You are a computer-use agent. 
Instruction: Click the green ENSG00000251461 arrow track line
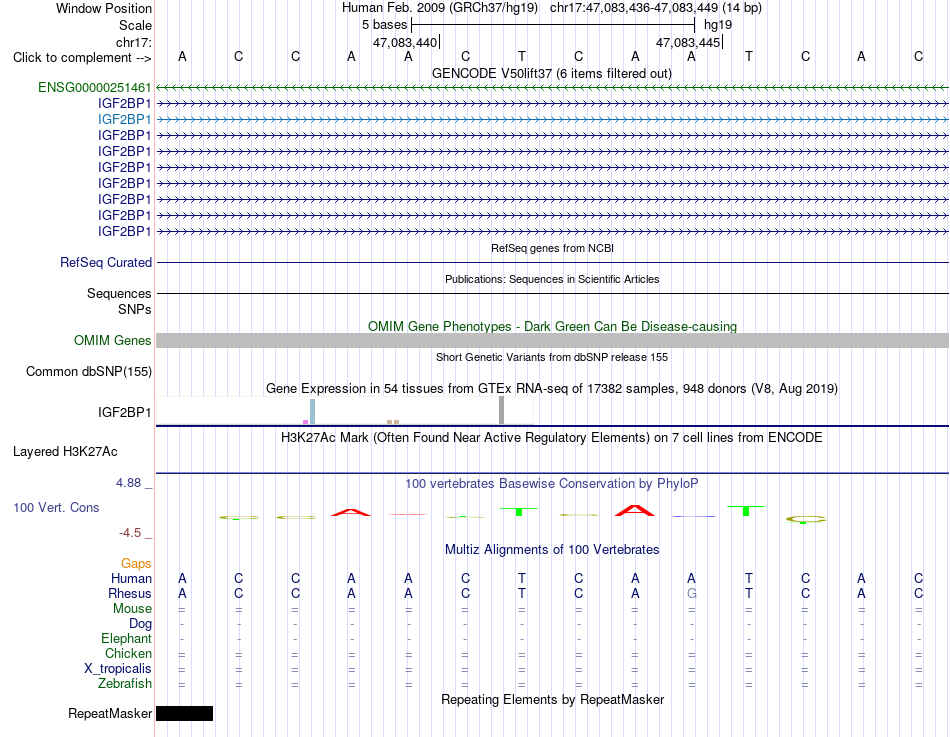(553, 88)
